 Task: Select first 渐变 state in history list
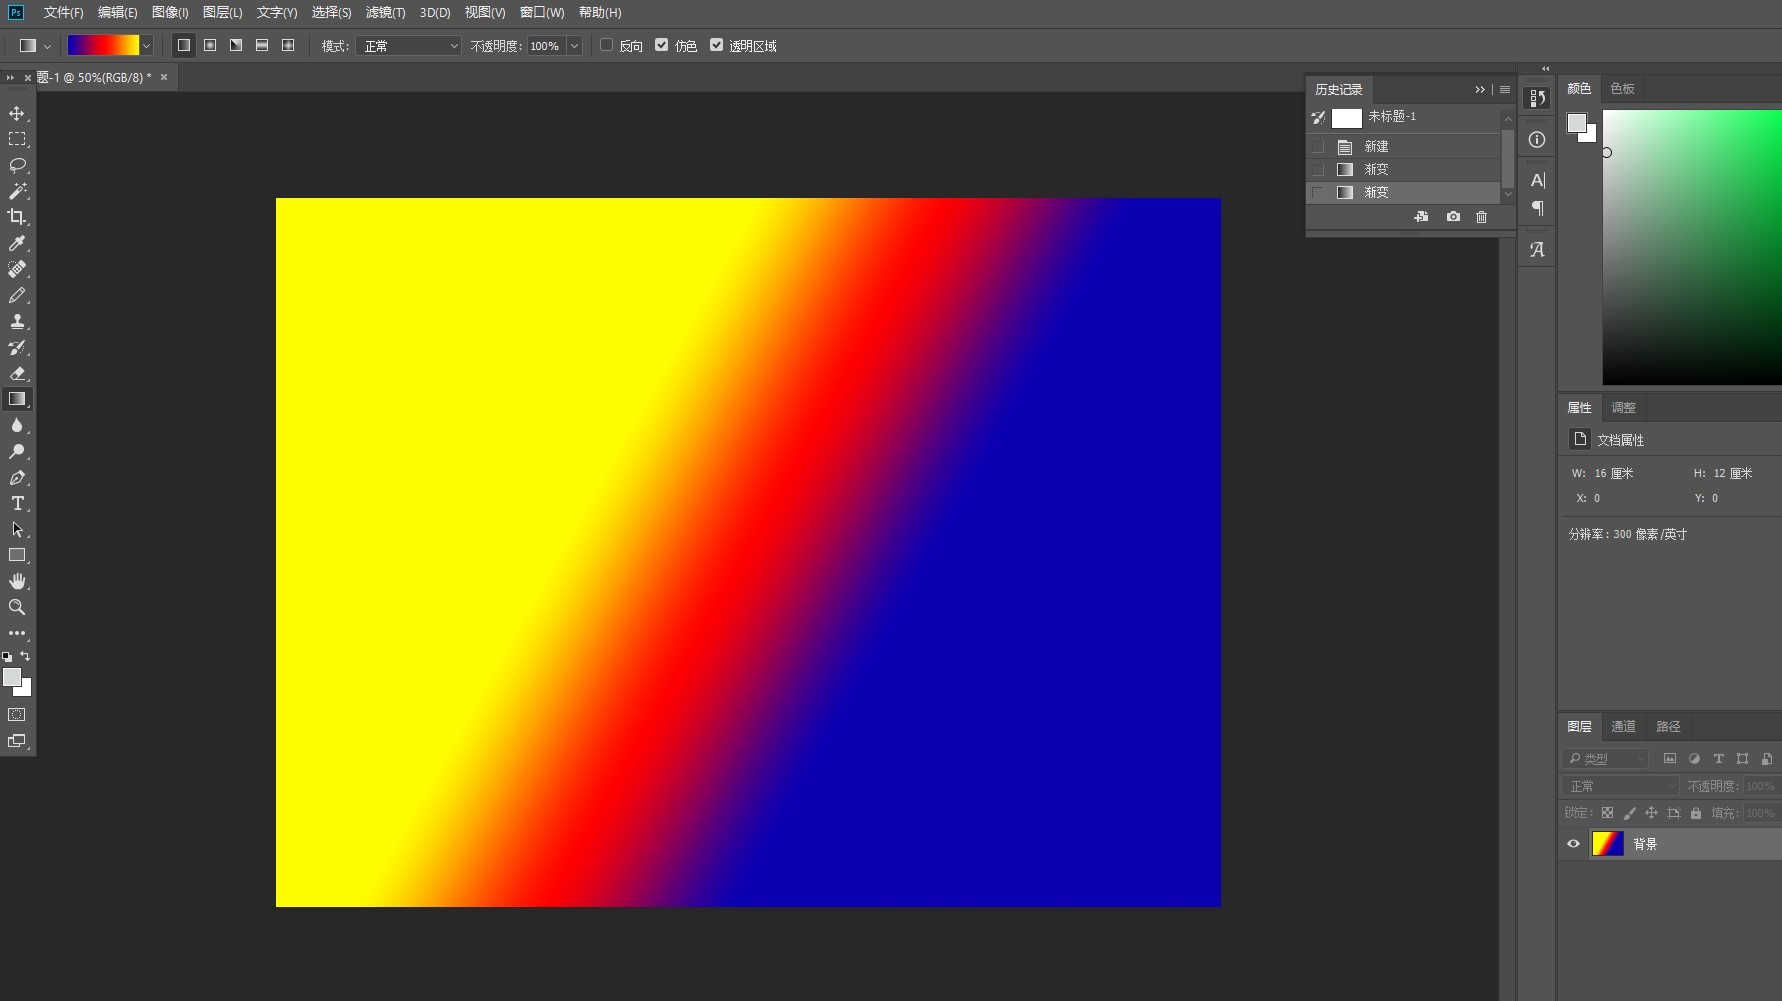(x=1376, y=169)
